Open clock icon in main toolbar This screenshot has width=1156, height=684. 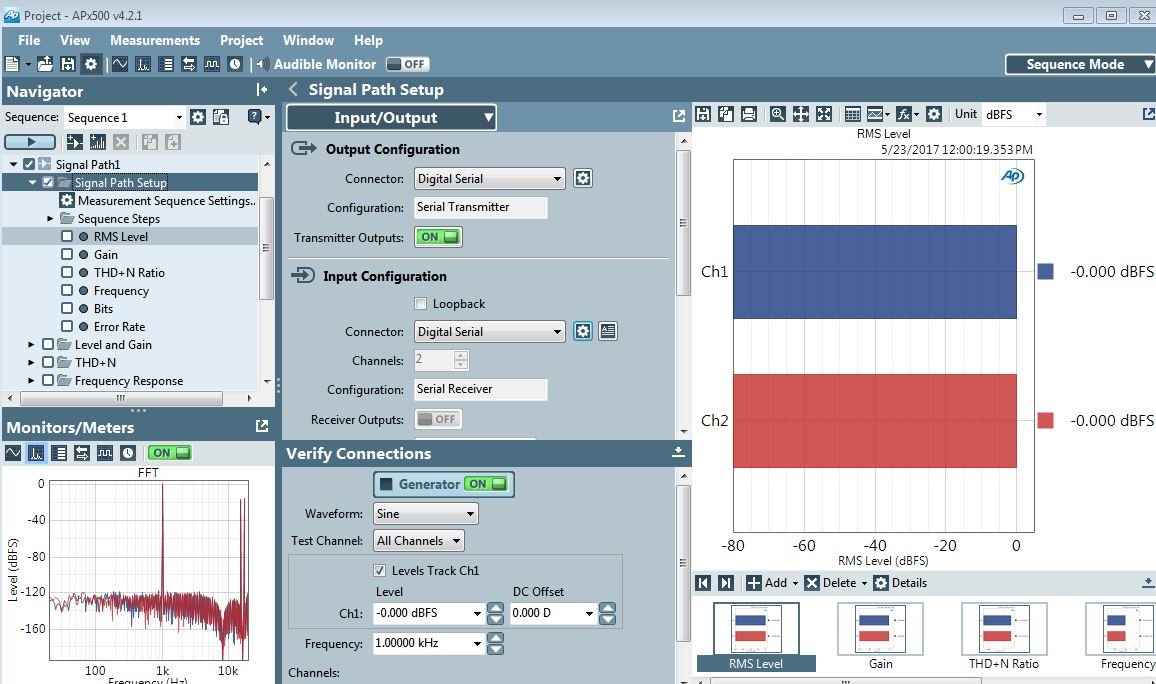click(234, 64)
